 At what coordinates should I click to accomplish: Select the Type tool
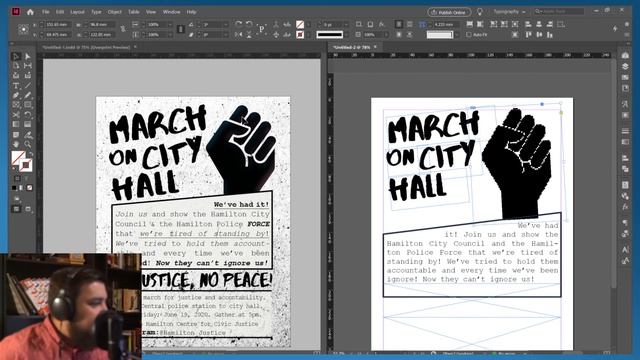click(x=16, y=86)
